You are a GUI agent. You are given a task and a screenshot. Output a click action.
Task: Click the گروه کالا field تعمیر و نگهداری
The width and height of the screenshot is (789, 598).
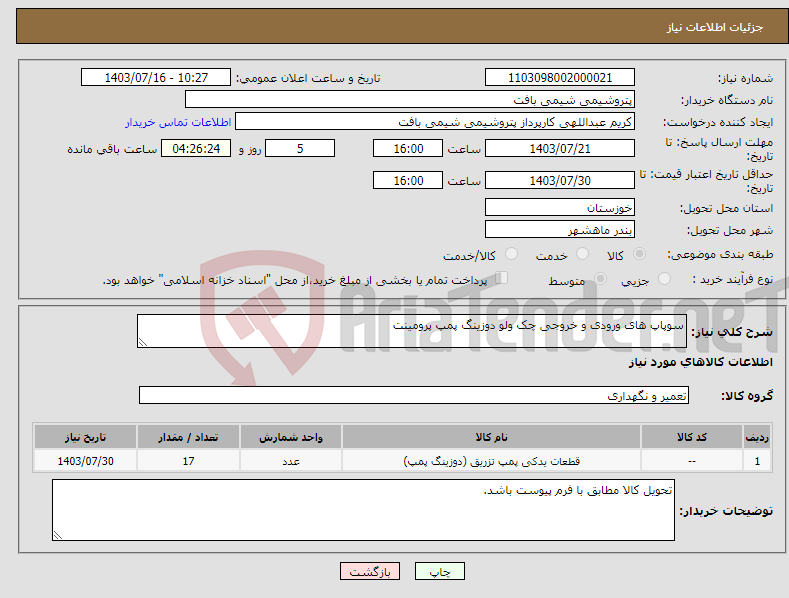pyautogui.click(x=414, y=396)
